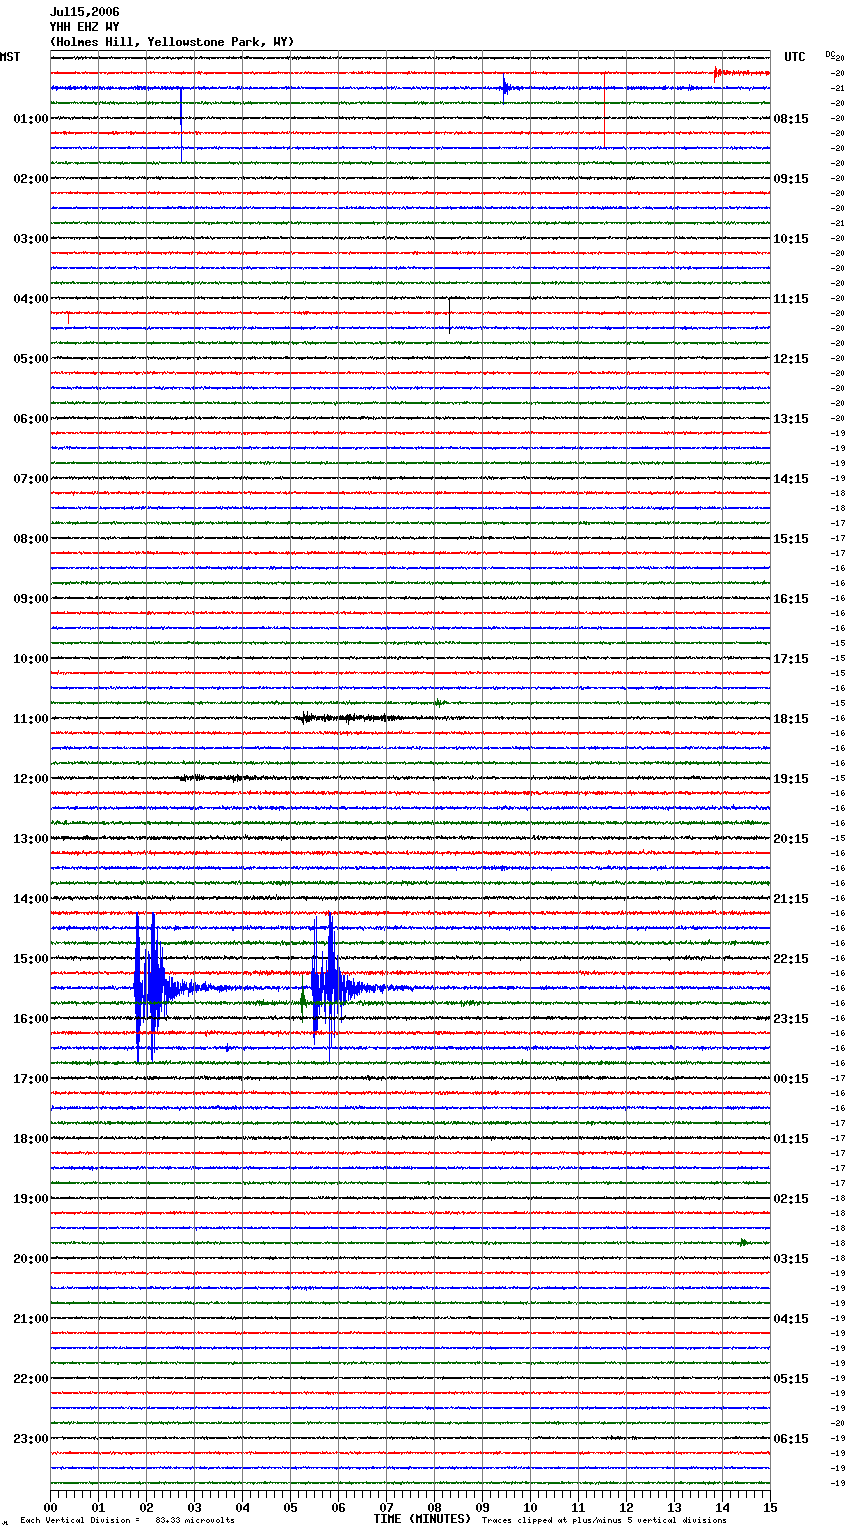The height and width of the screenshot is (1534, 850).
Task: Click the 15 minute tick label
Action: (770, 1507)
